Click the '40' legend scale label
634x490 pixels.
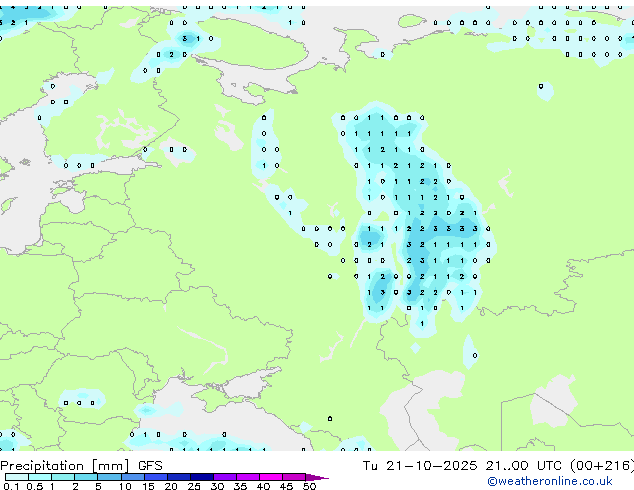click(263, 486)
